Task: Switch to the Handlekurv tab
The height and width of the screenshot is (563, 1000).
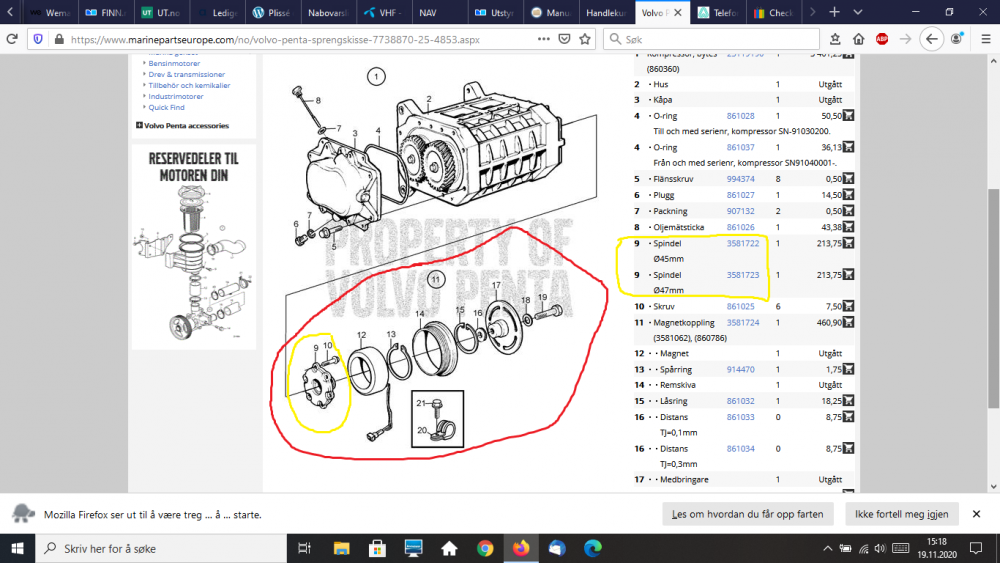Action: click(606, 12)
